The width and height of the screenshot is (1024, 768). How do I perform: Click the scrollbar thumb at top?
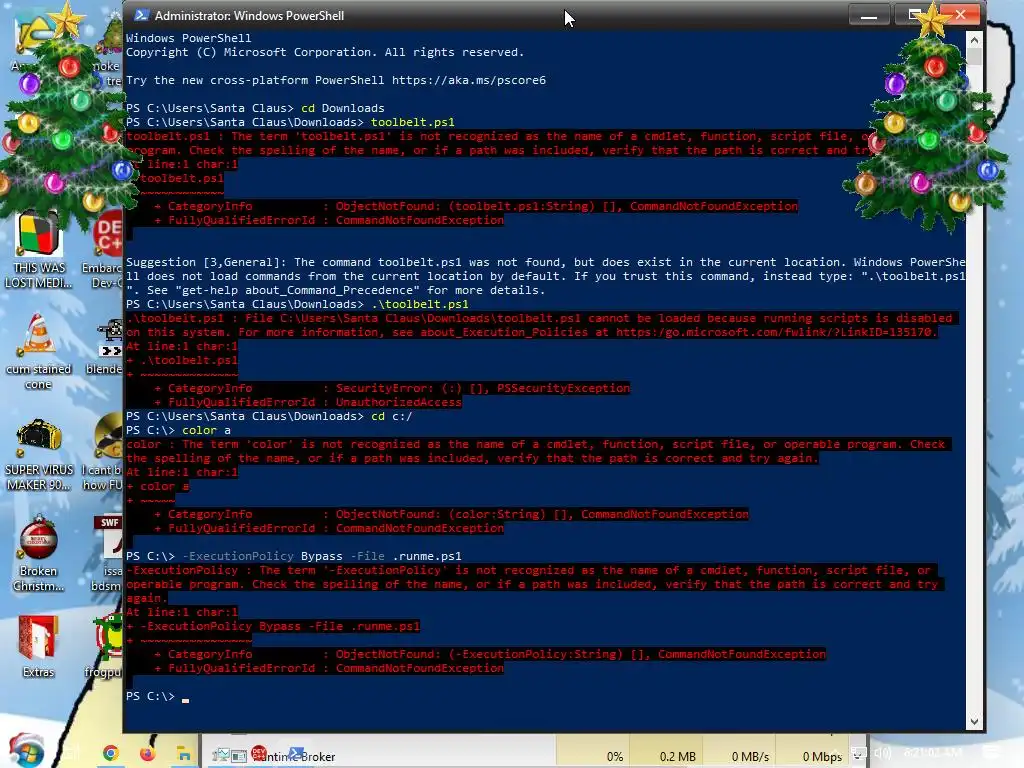(974, 56)
